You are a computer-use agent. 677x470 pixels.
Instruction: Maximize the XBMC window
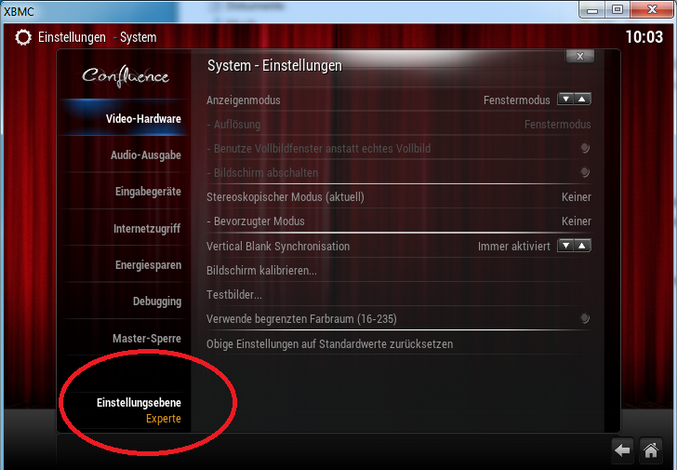coord(617,9)
